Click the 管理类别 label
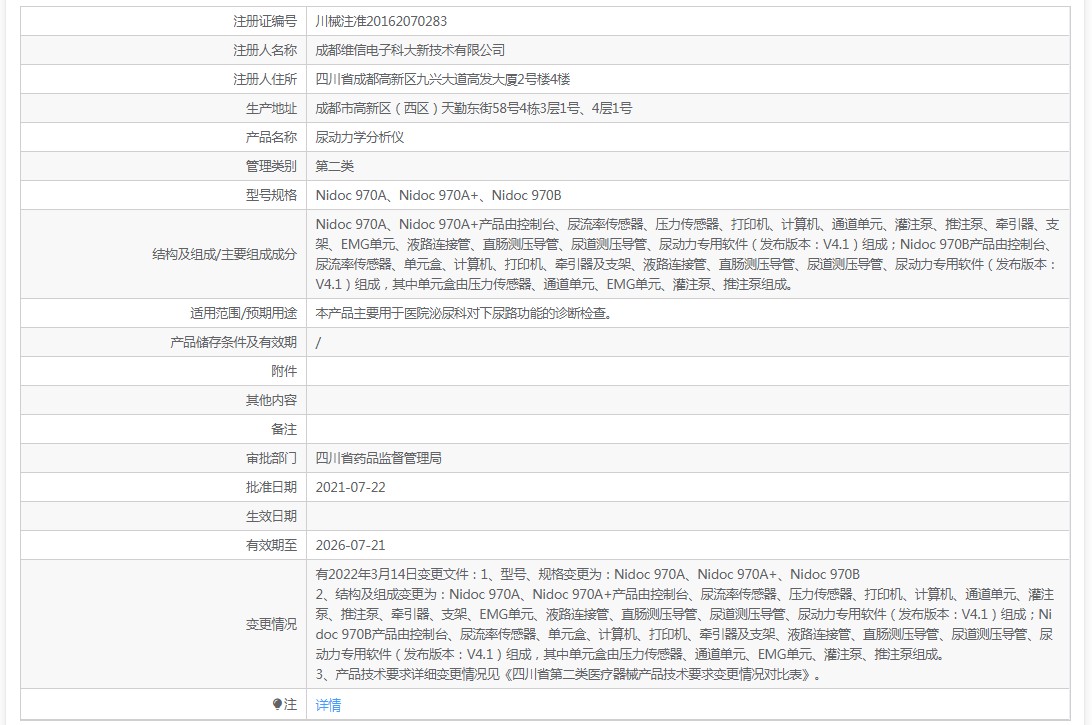Screen dimensions: 1092x725 pos(271,166)
